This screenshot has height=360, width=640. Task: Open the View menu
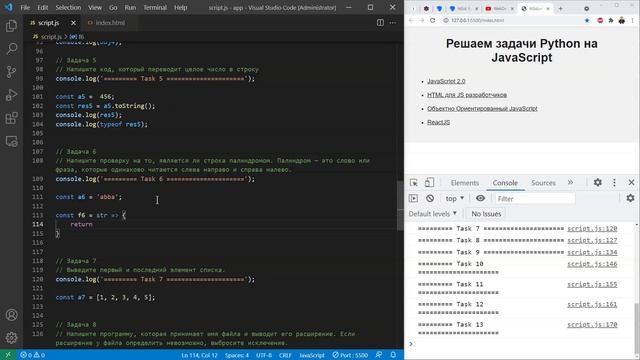pyautogui.click(x=95, y=7)
